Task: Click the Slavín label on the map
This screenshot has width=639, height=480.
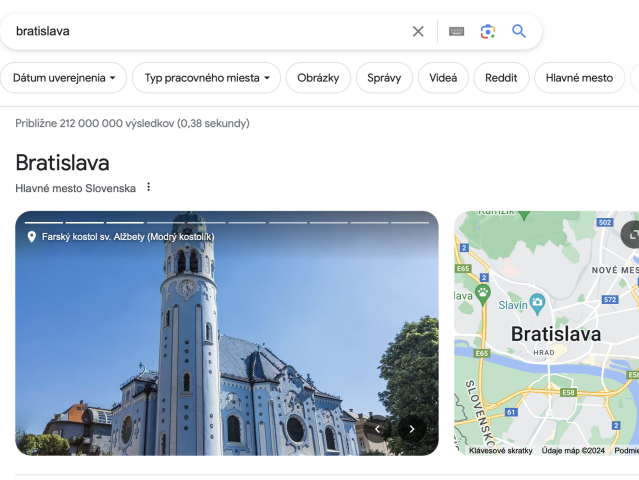Action: point(513,305)
